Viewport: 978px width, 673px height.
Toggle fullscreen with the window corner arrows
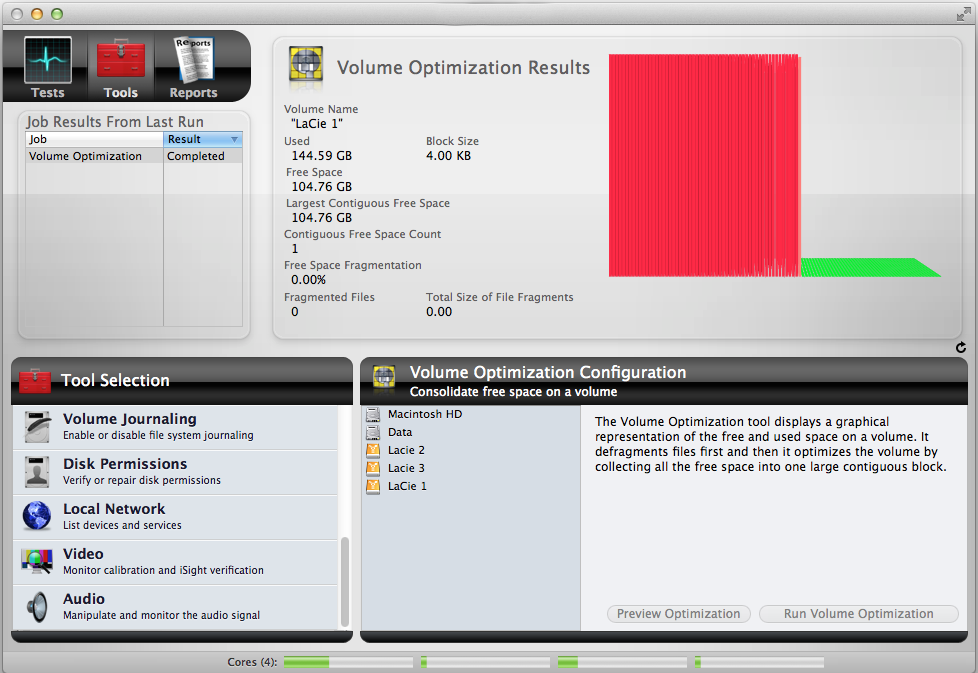tap(963, 14)
